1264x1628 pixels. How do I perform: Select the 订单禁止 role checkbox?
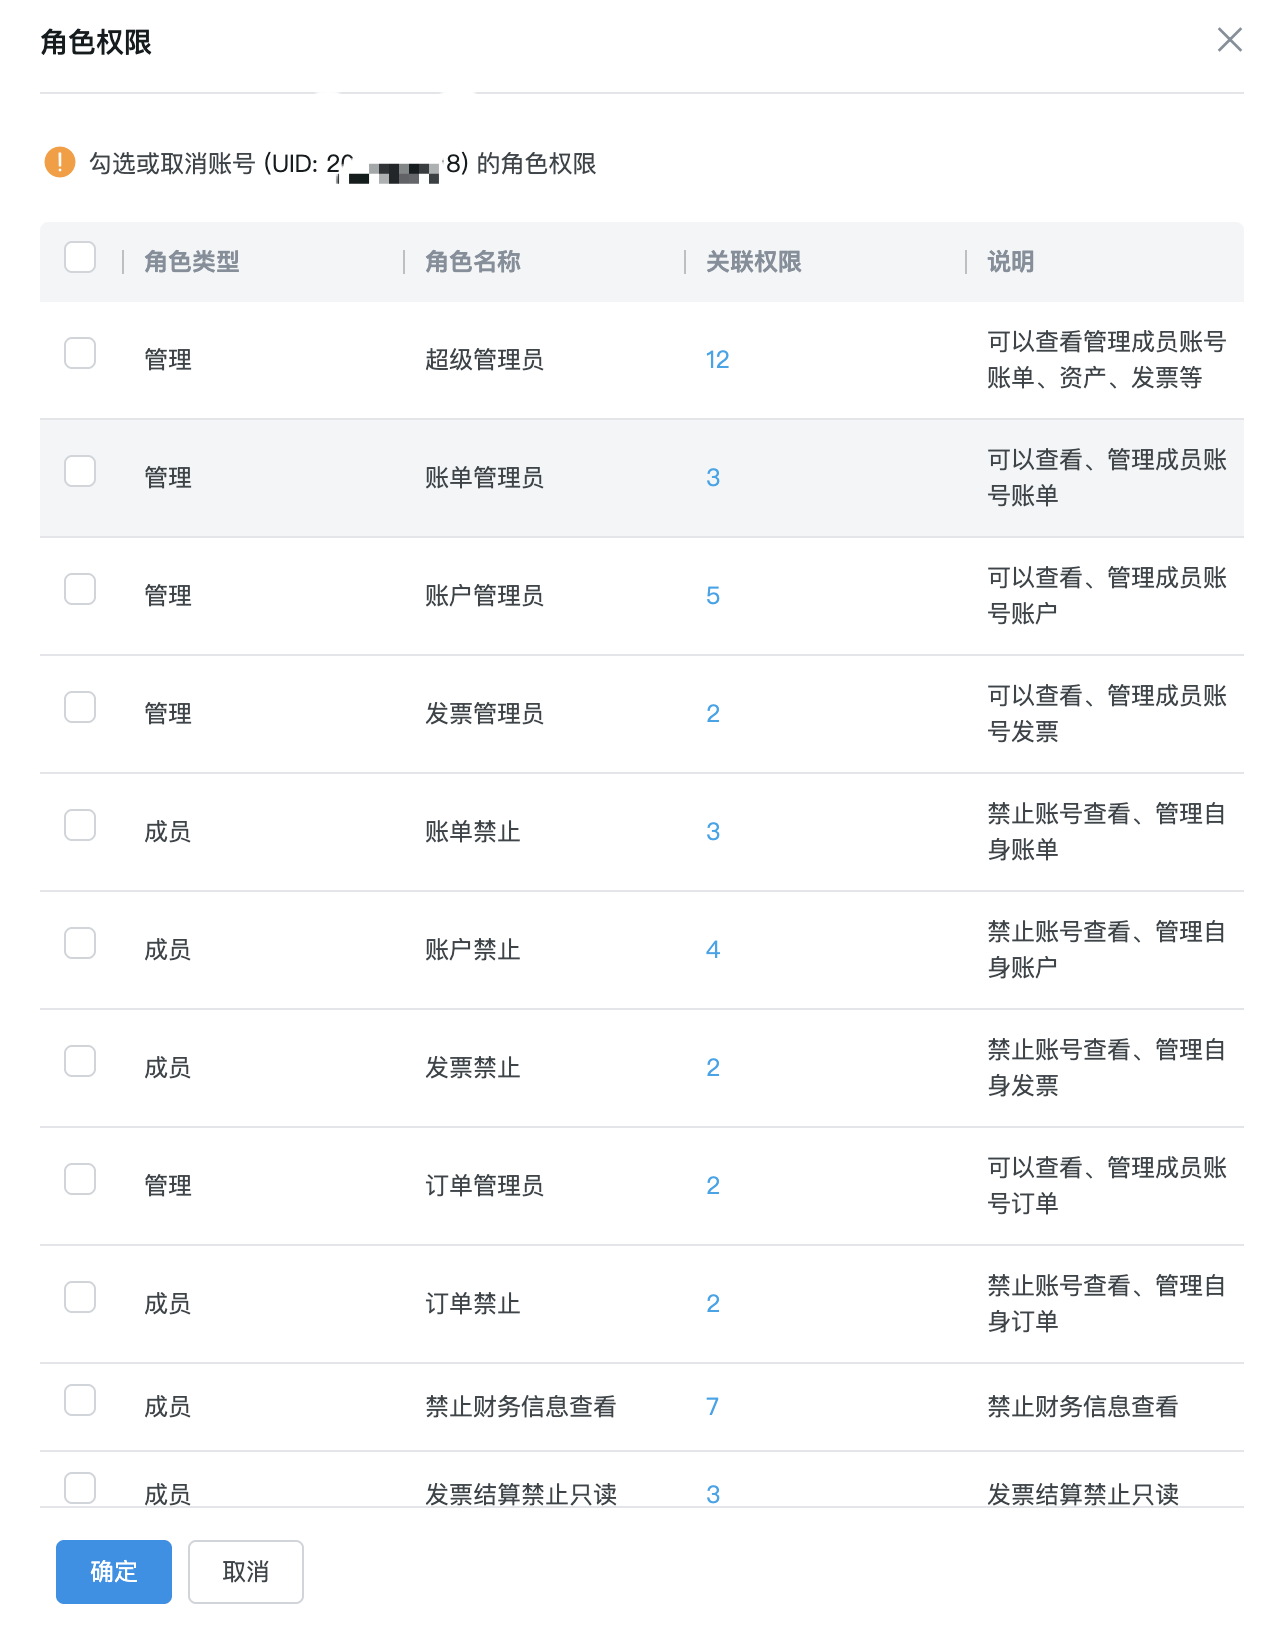pyautogui.click(x=80, y=1297)
